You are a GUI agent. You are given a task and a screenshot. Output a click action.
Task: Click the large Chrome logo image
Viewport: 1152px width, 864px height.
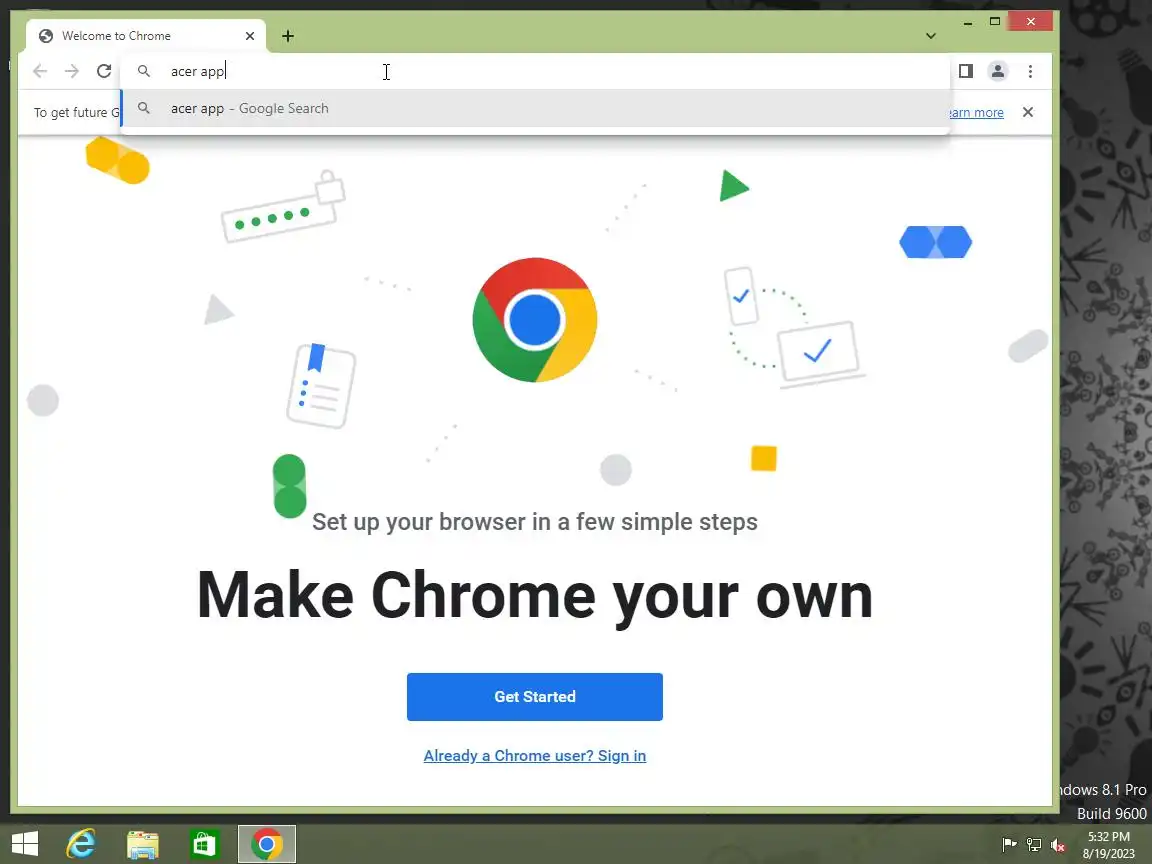(x=535, y=320)
